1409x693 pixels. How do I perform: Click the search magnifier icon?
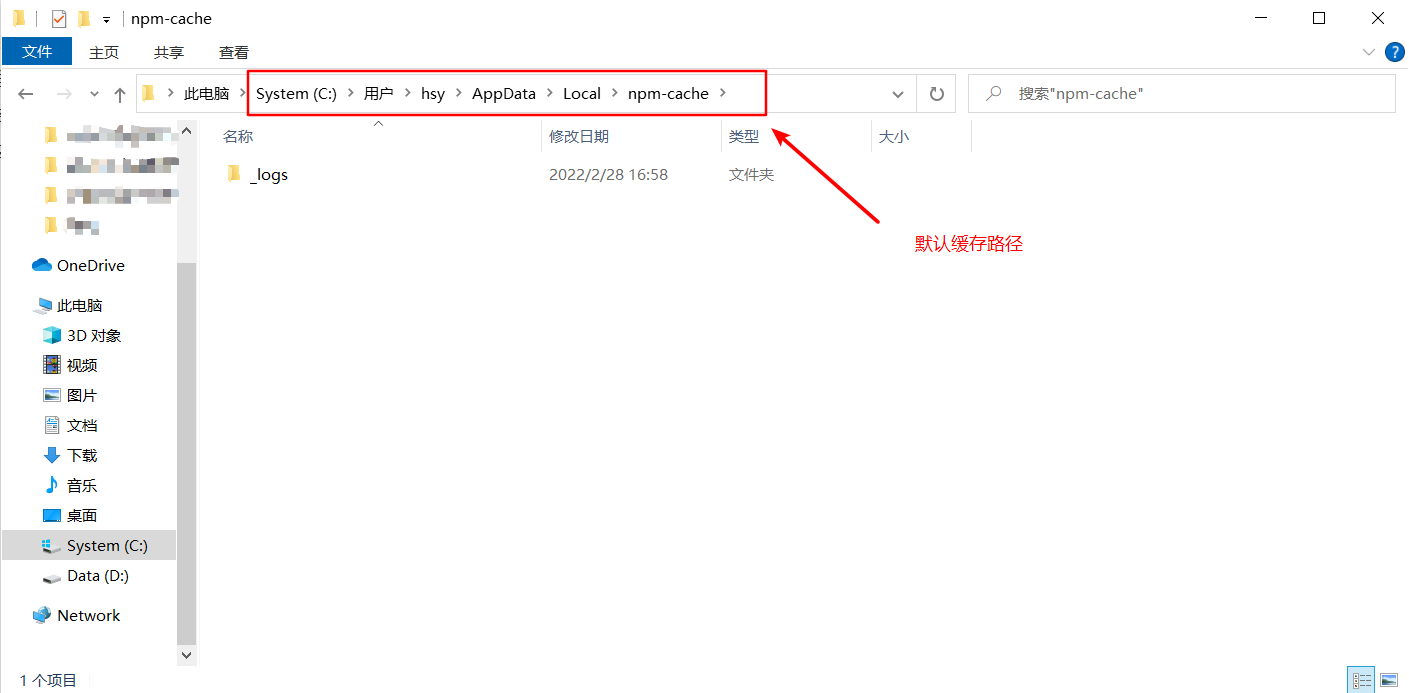pyautogui.click(x=994, y=94)
